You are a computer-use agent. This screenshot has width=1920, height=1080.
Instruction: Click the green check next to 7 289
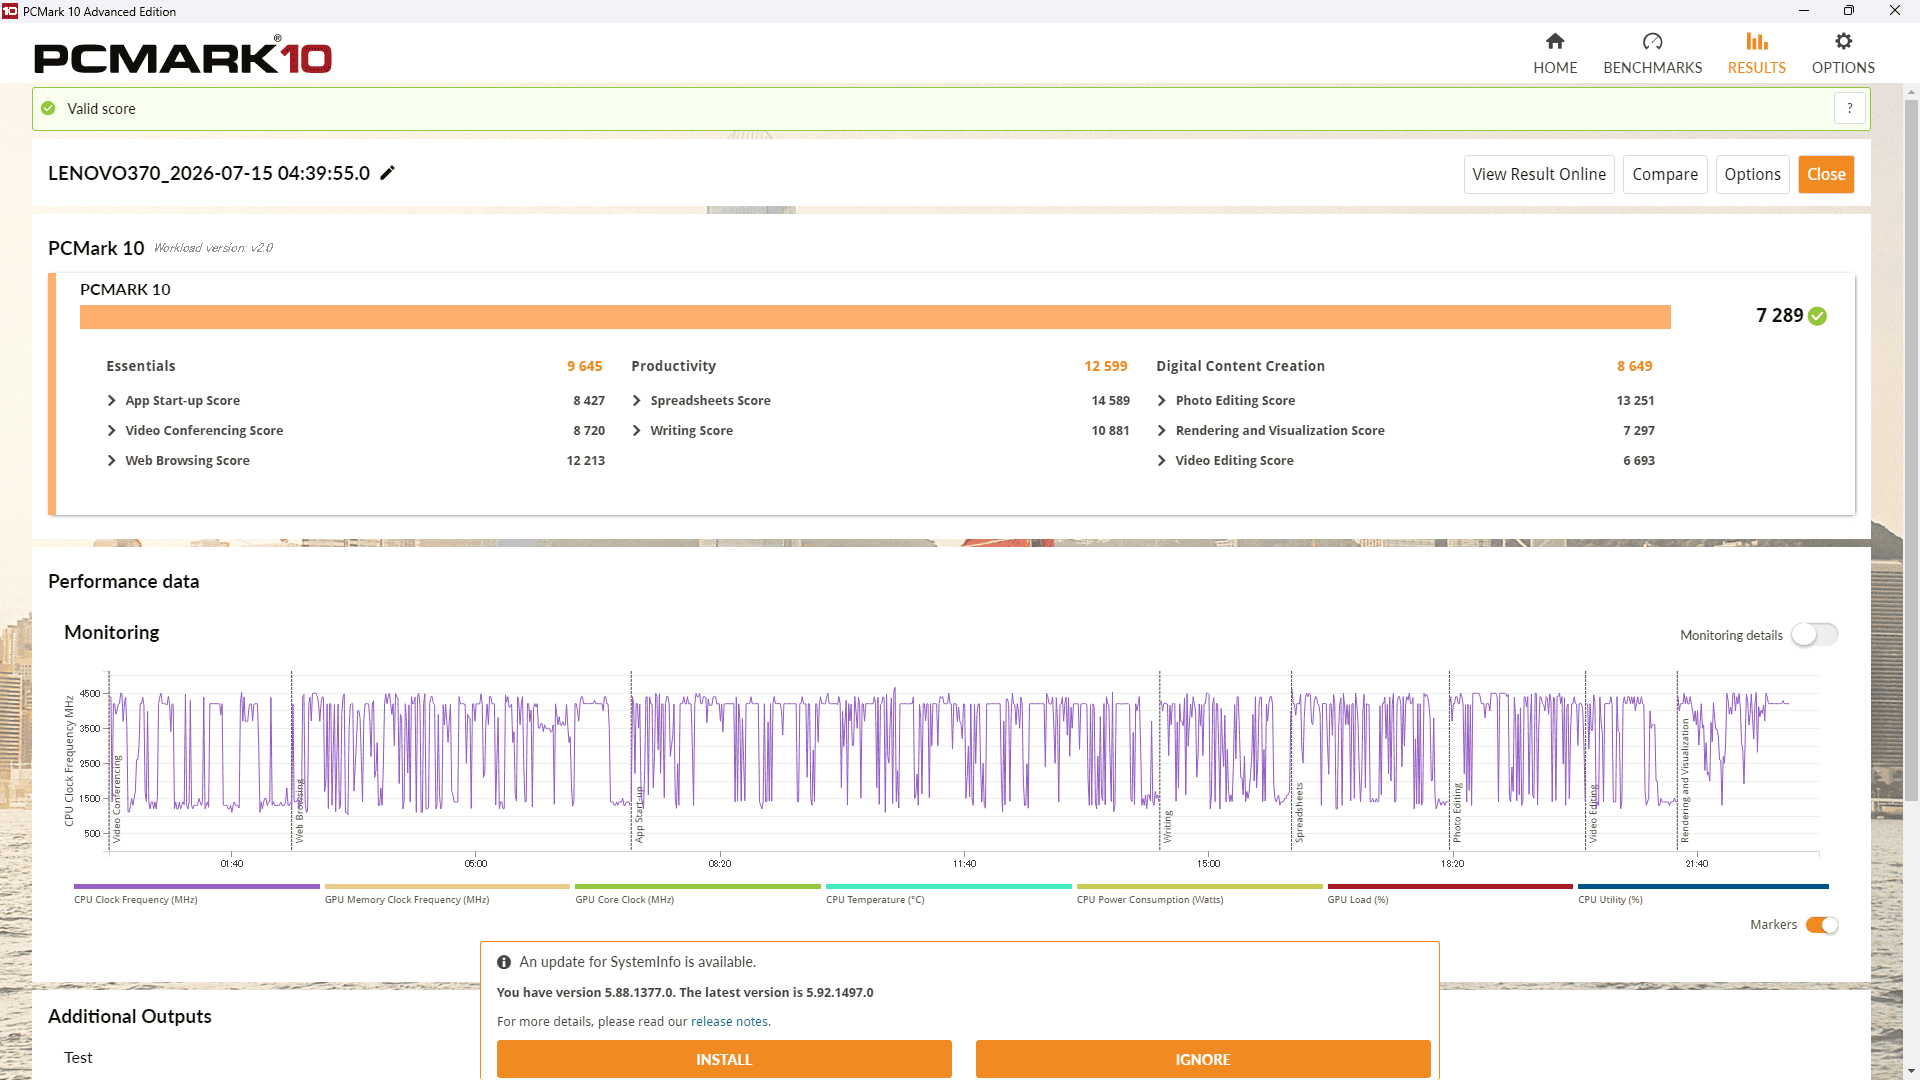(1818, 316)
